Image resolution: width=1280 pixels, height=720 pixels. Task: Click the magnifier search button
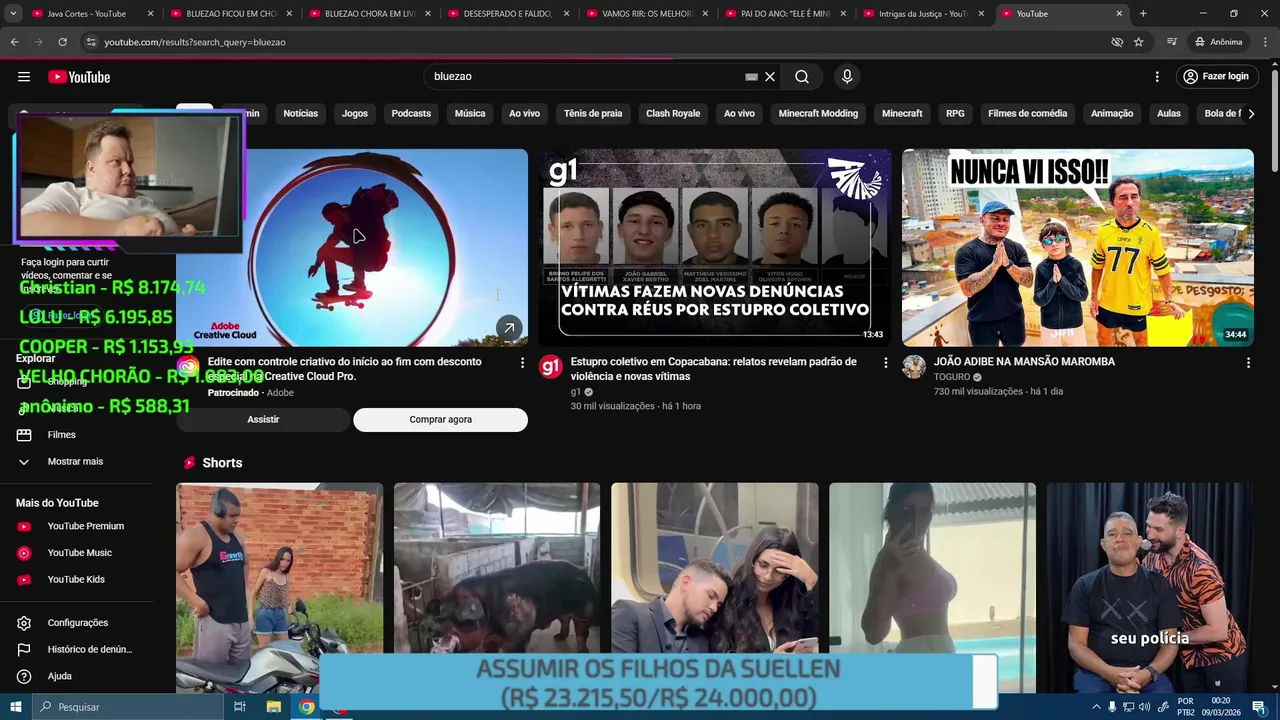802,77
